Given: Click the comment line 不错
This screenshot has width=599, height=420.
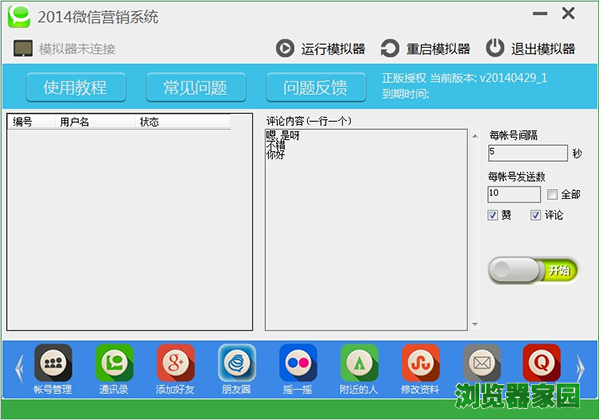Looking at the screenshot, I should [x=275, y=145].
